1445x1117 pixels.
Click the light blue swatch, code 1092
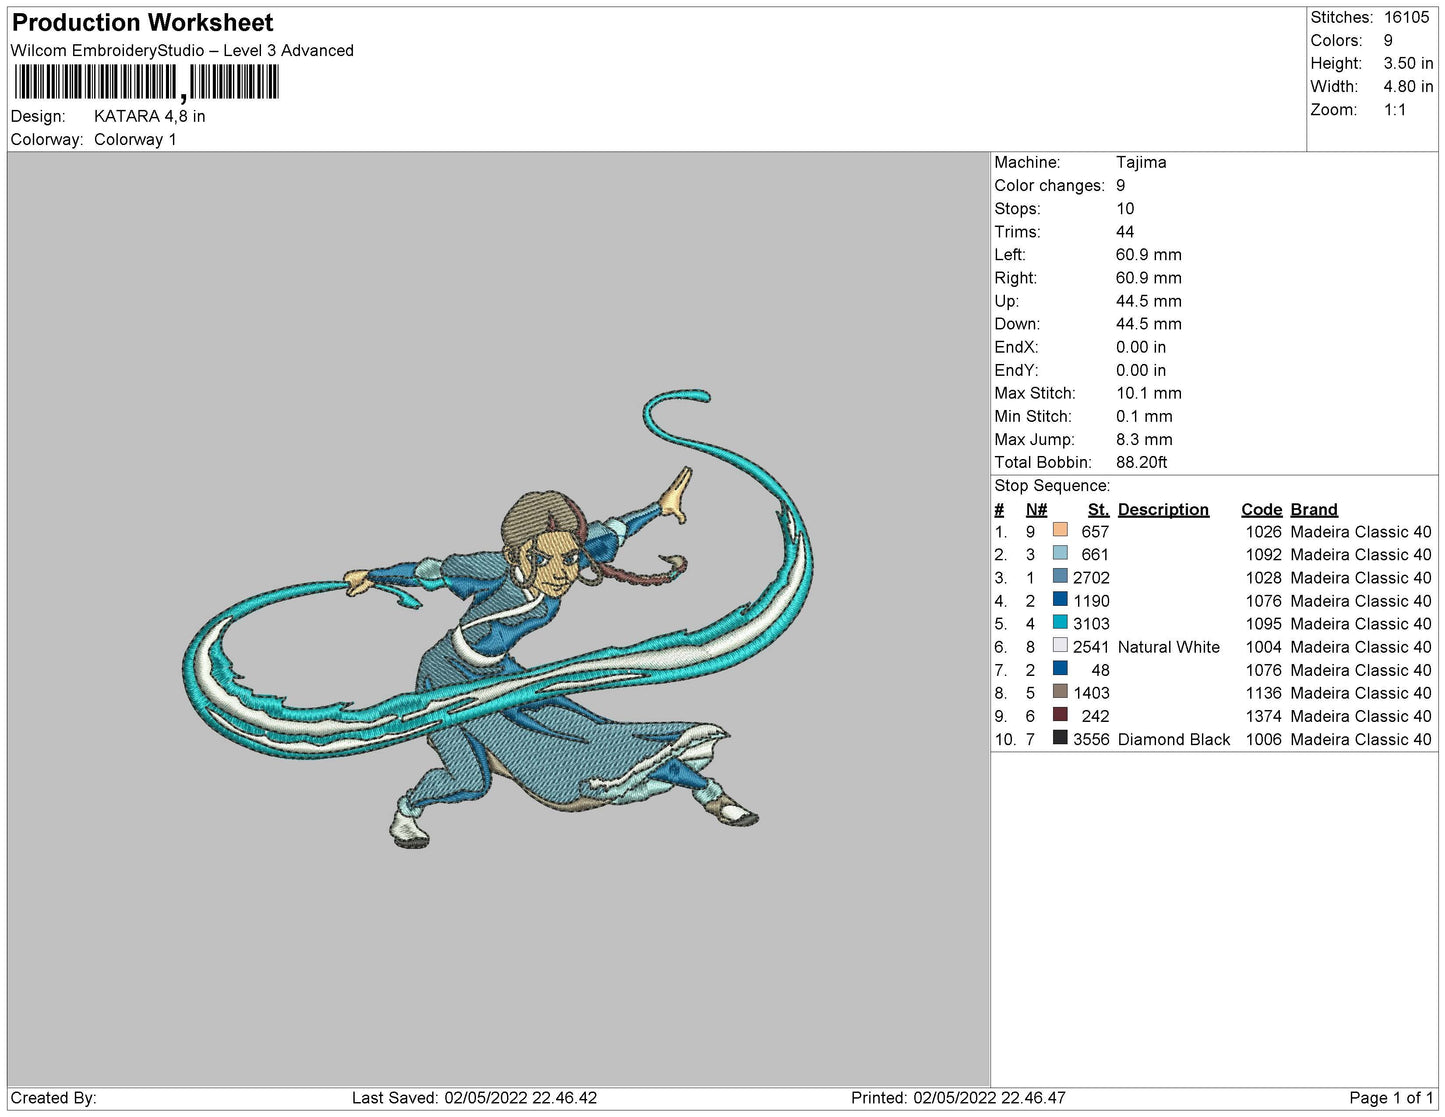click(x=1060, y=554)
